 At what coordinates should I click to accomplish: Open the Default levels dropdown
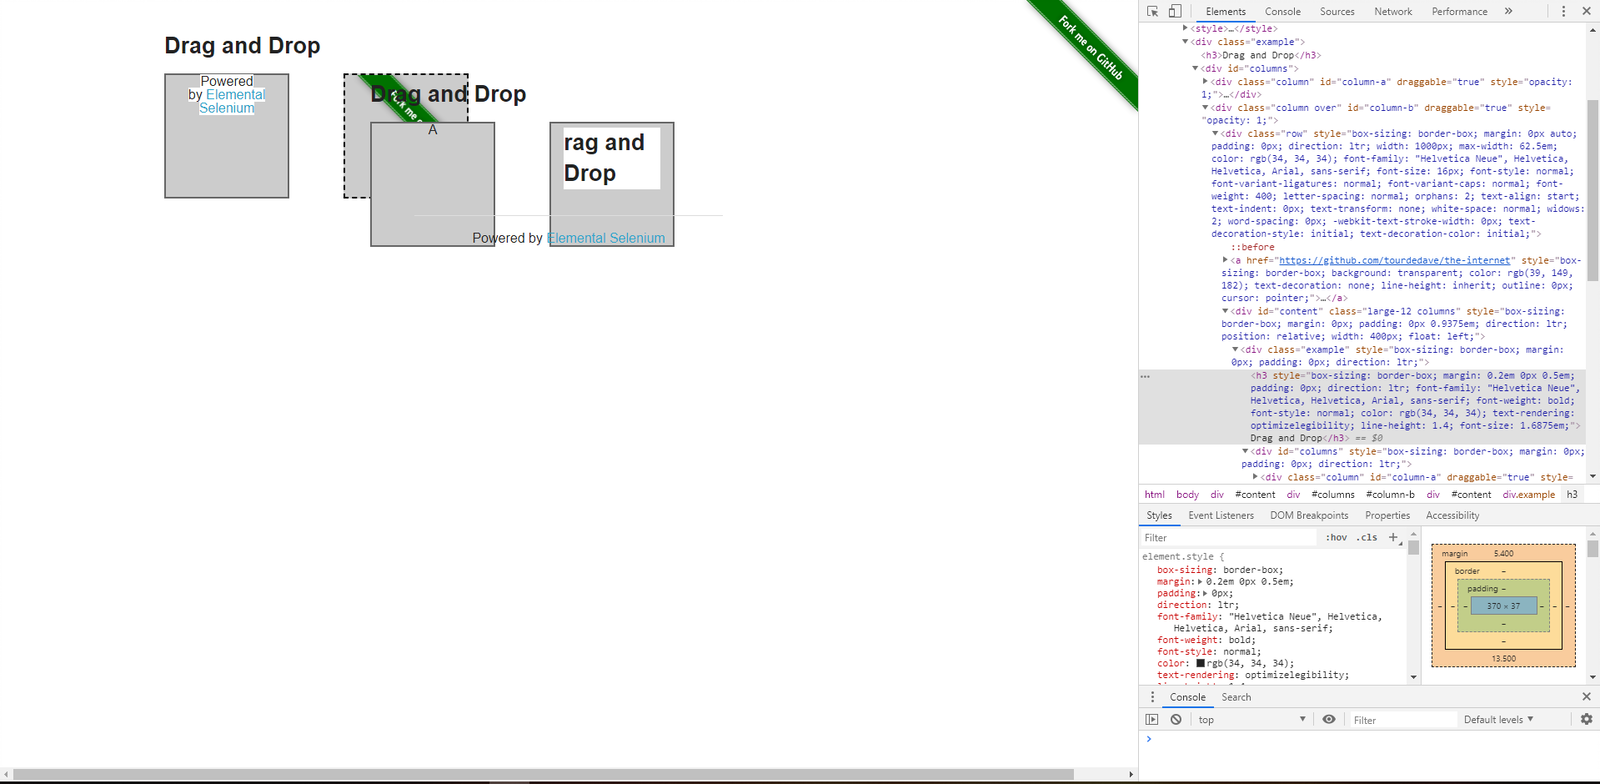[1498, 719]
